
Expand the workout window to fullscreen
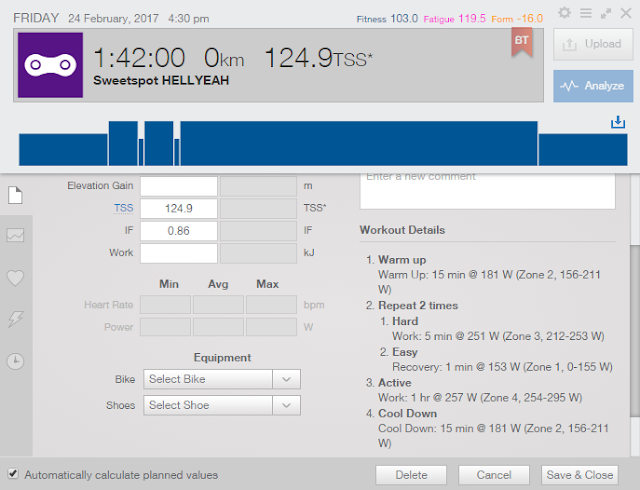pos(606,13)
